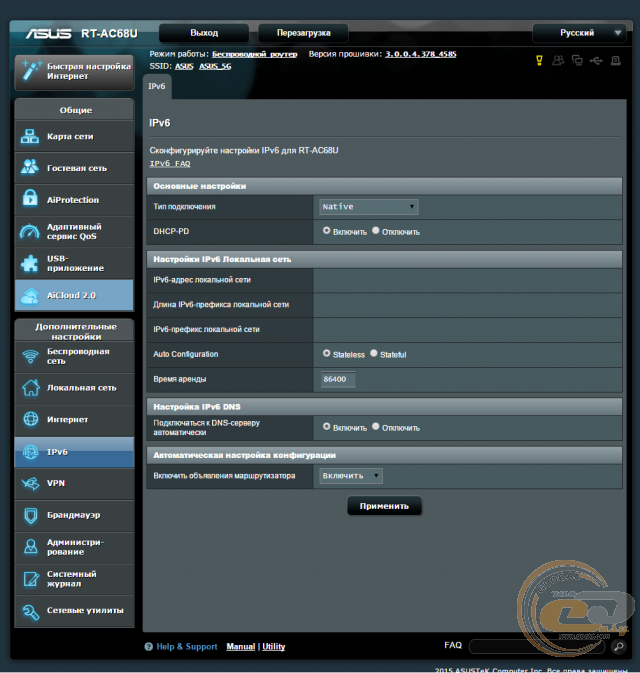Open the Network Tools (Сетевые утилиты) wrench icon
This screenshot has width=640, height=673.
(x=30, y=611)
